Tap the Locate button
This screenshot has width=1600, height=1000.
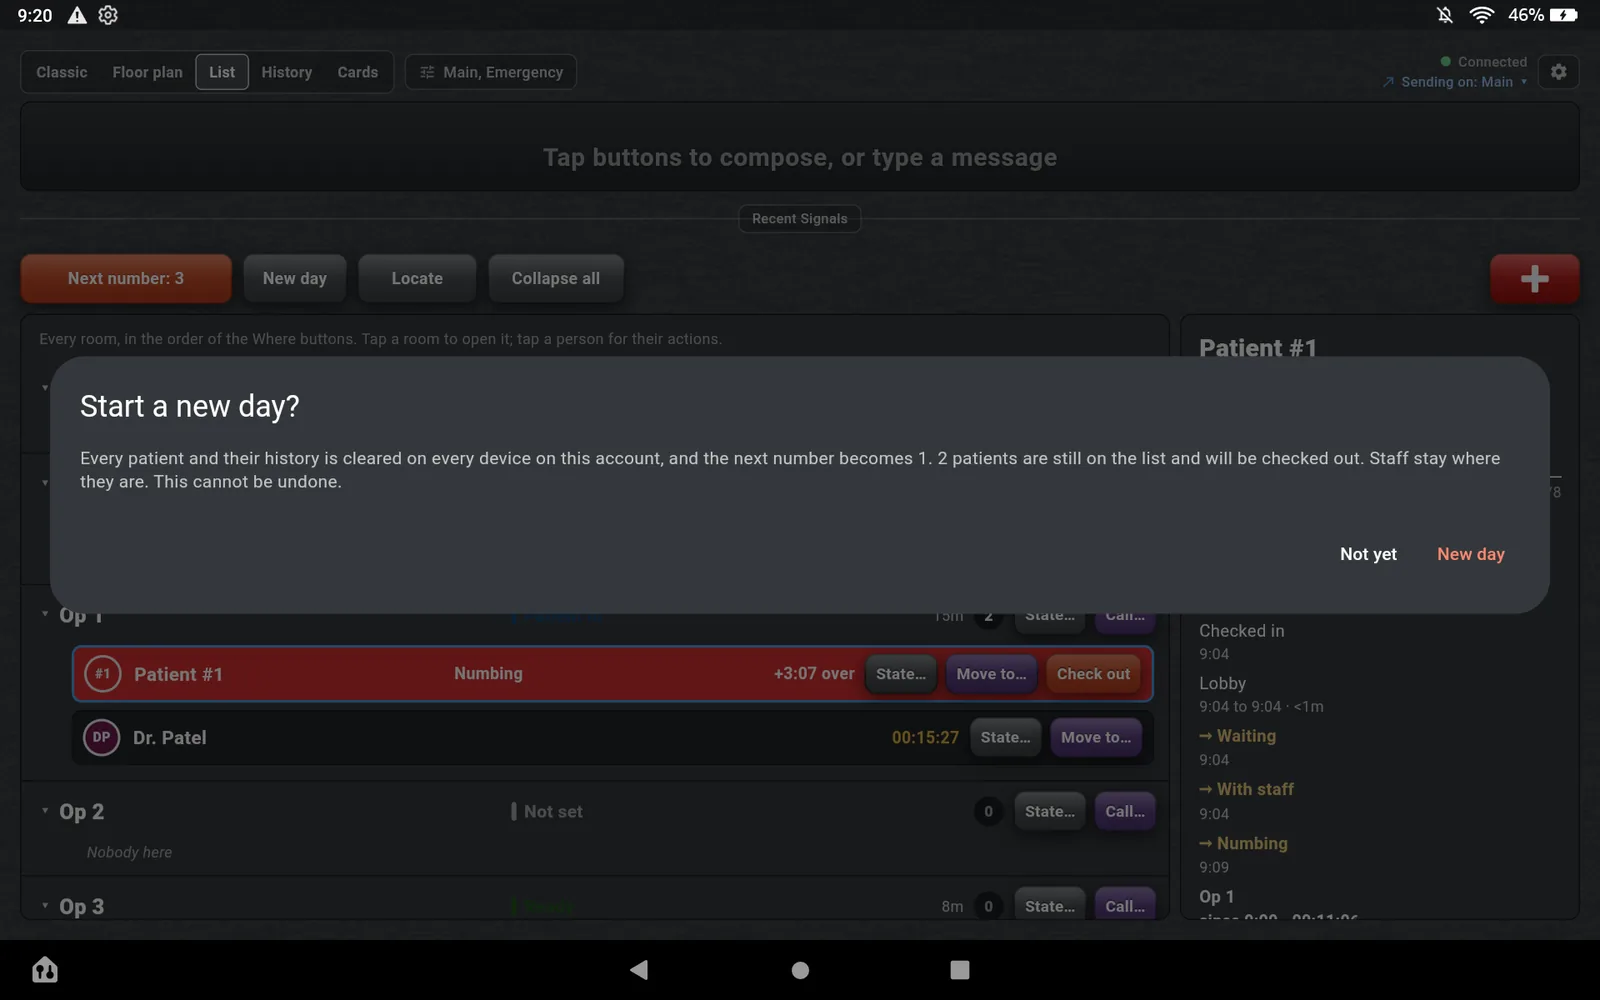pos(417,279)
